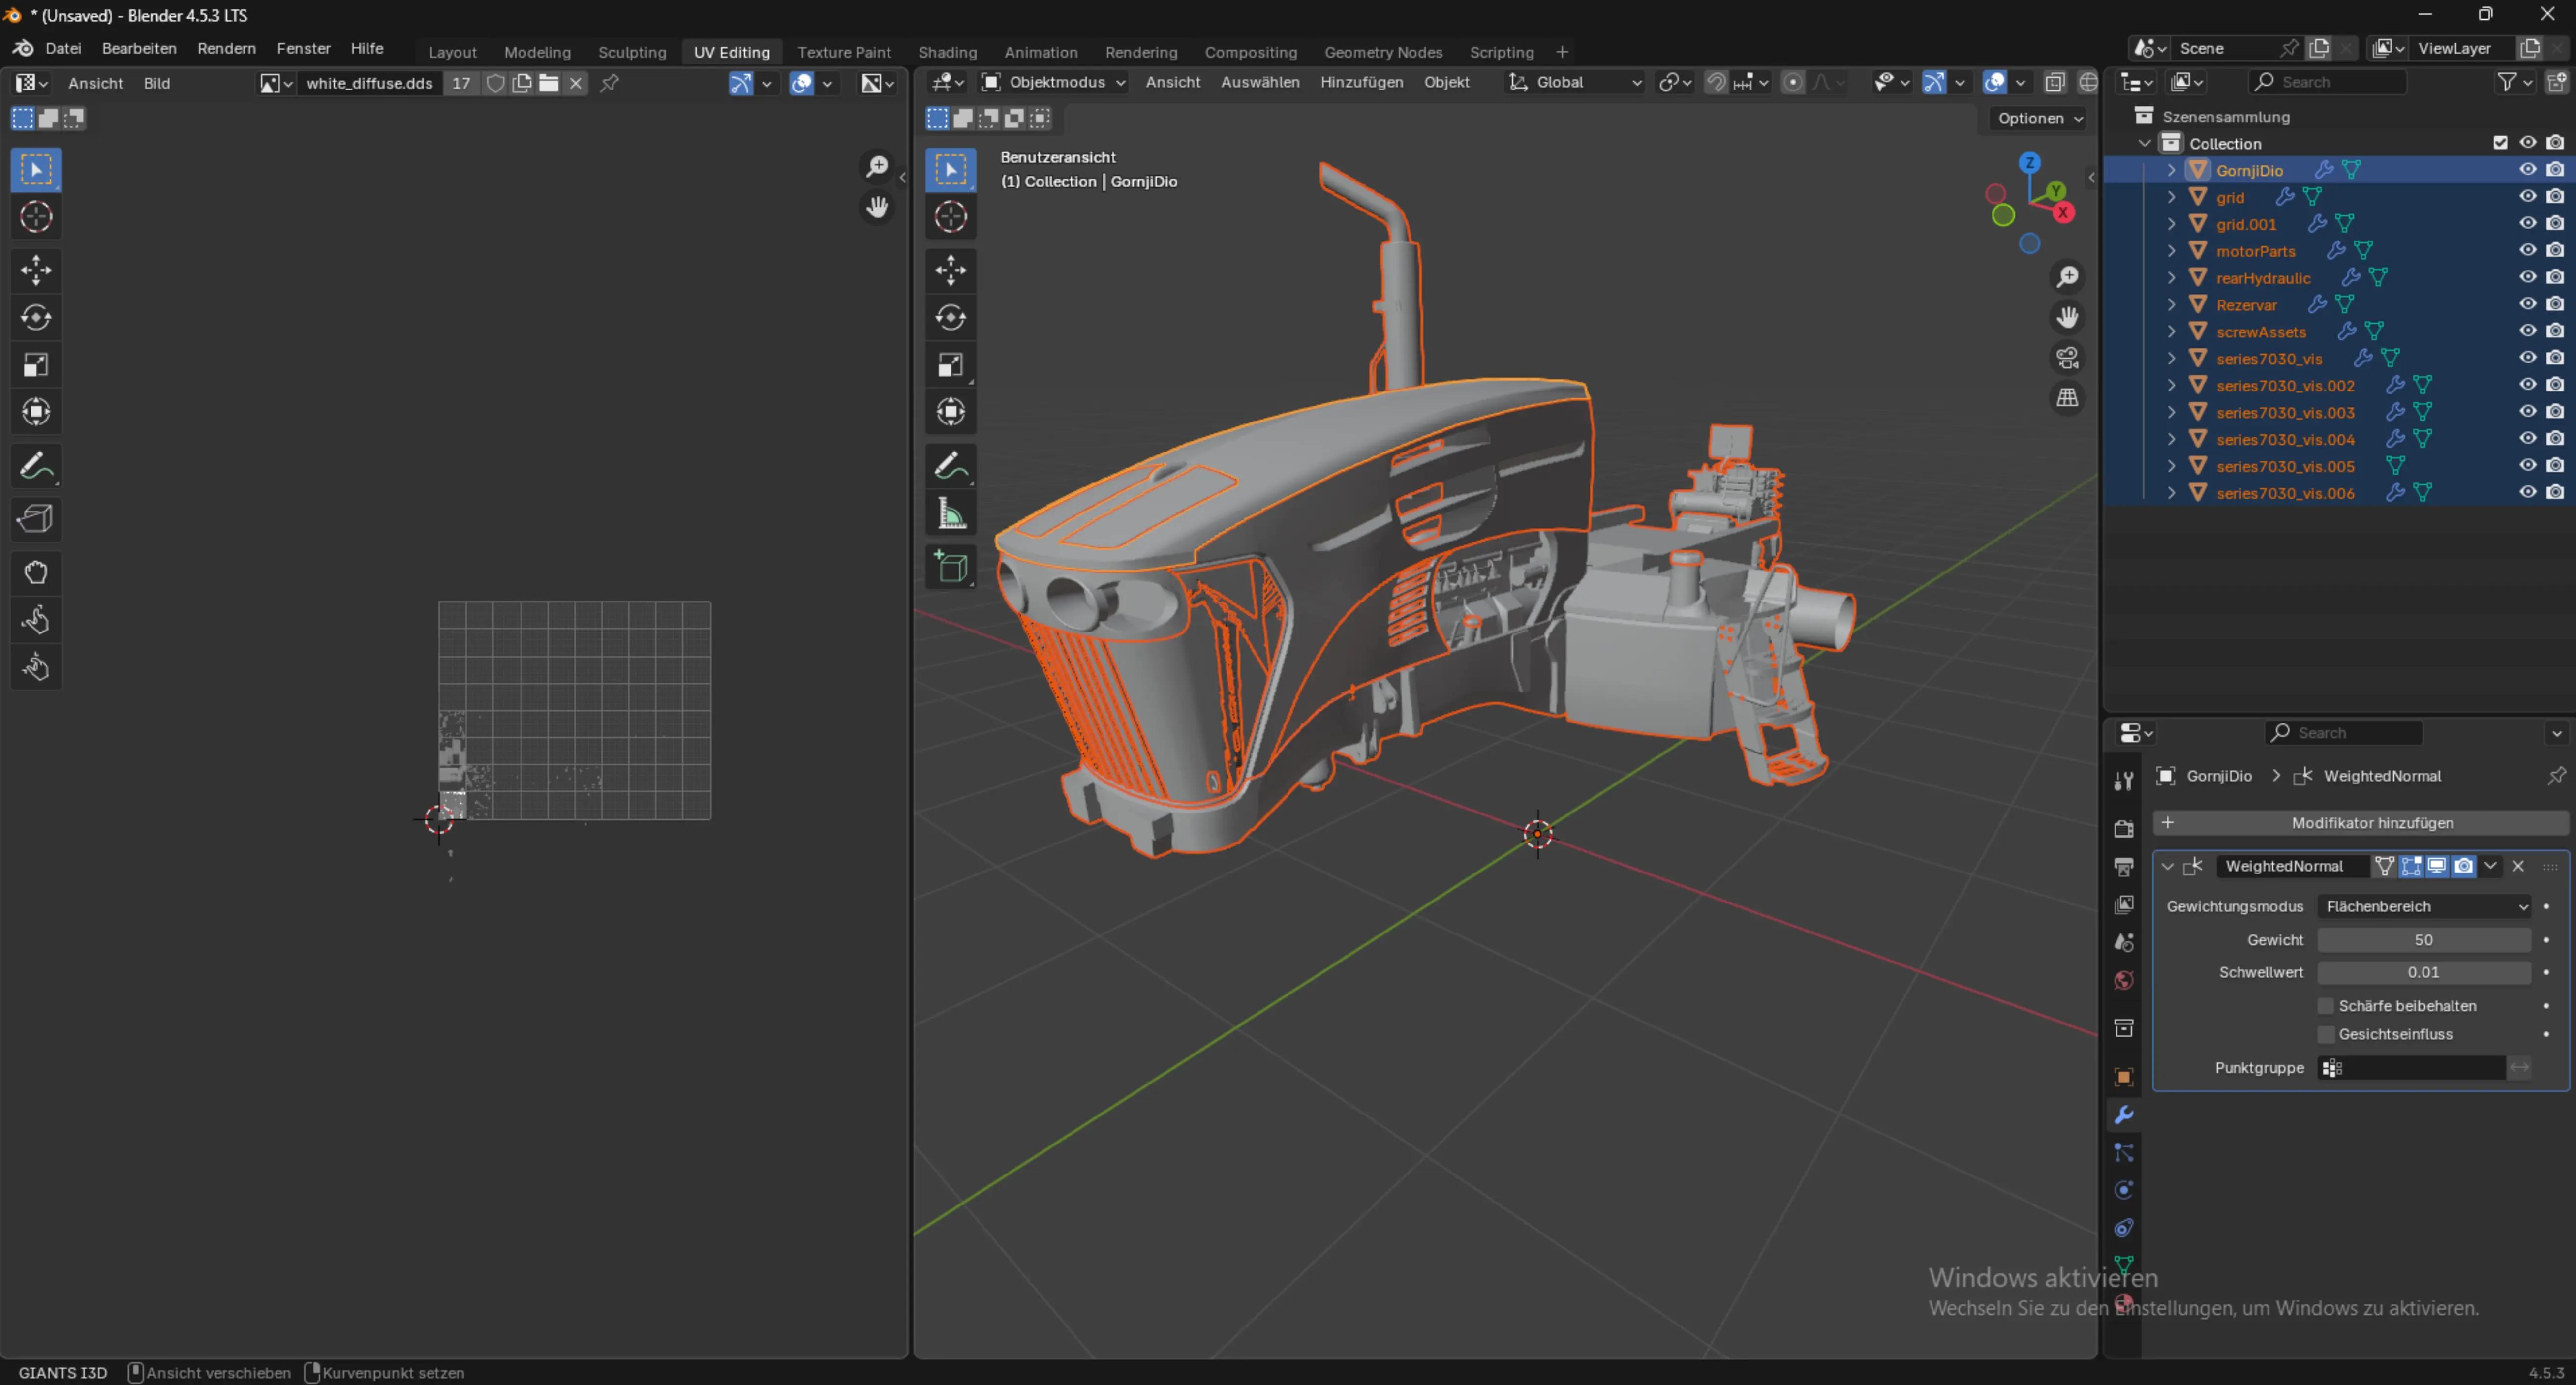Viewport: 2576px width, 1385px height.
Task: Toggle WeightedNormal modifier in renders
Action: (x=2464, y=866)
